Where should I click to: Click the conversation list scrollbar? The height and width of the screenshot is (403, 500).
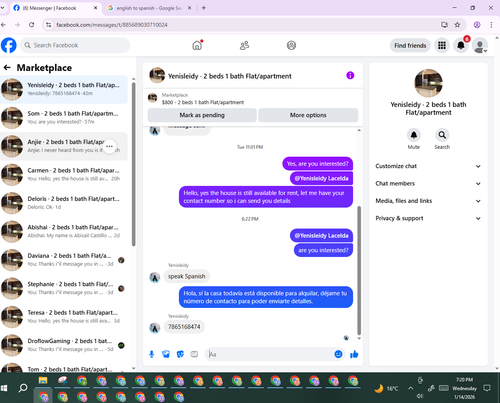point(133,163)
